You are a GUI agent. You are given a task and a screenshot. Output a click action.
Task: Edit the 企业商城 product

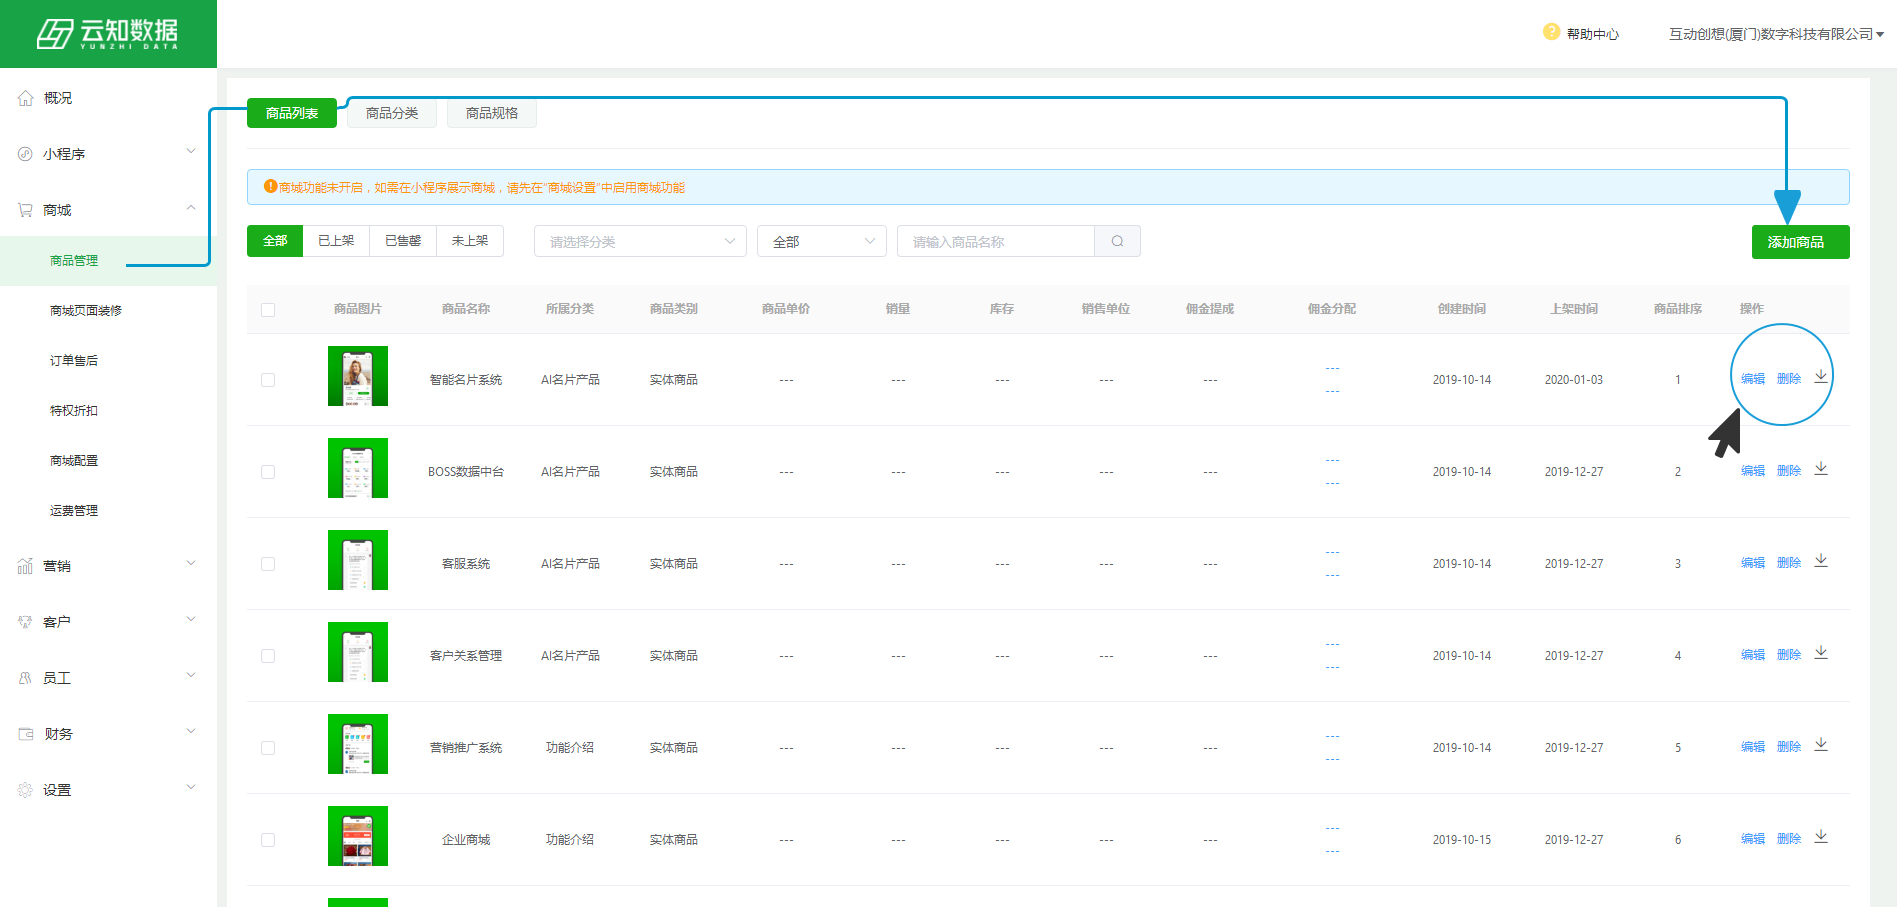(1753, 839)
